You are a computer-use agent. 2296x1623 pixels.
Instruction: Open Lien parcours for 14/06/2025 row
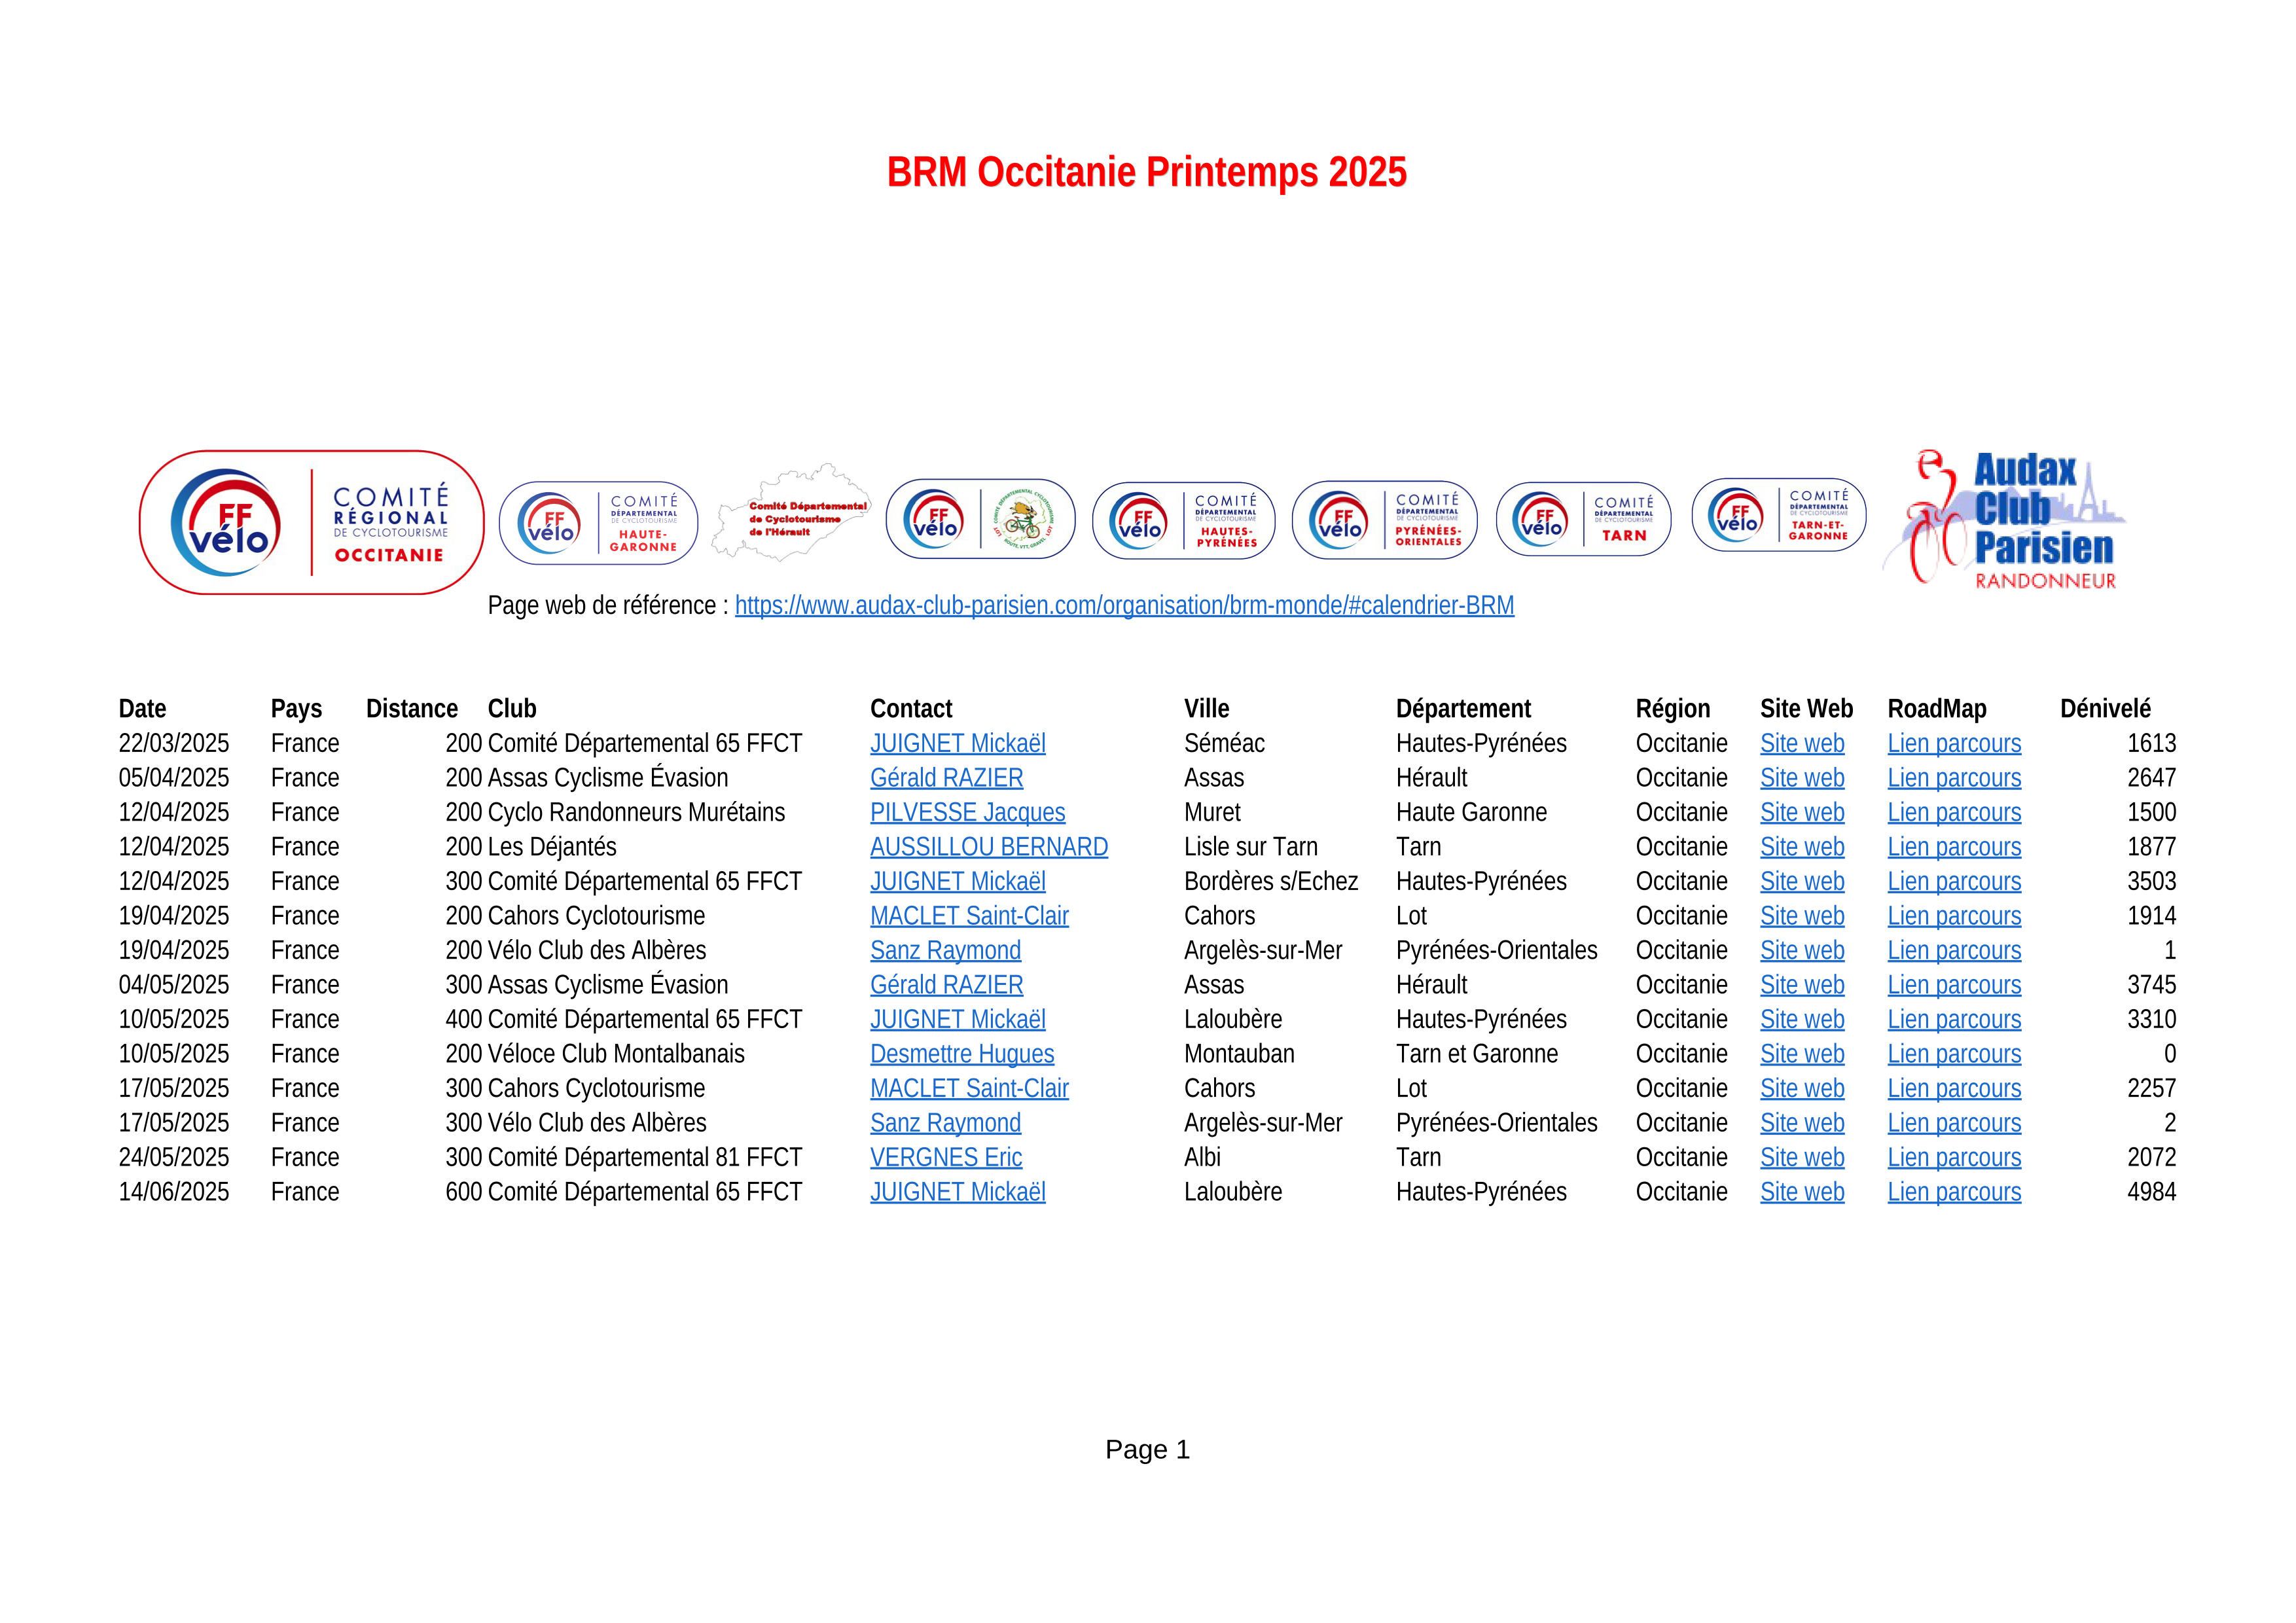pyautogui.click(x=1954, y=1192)
